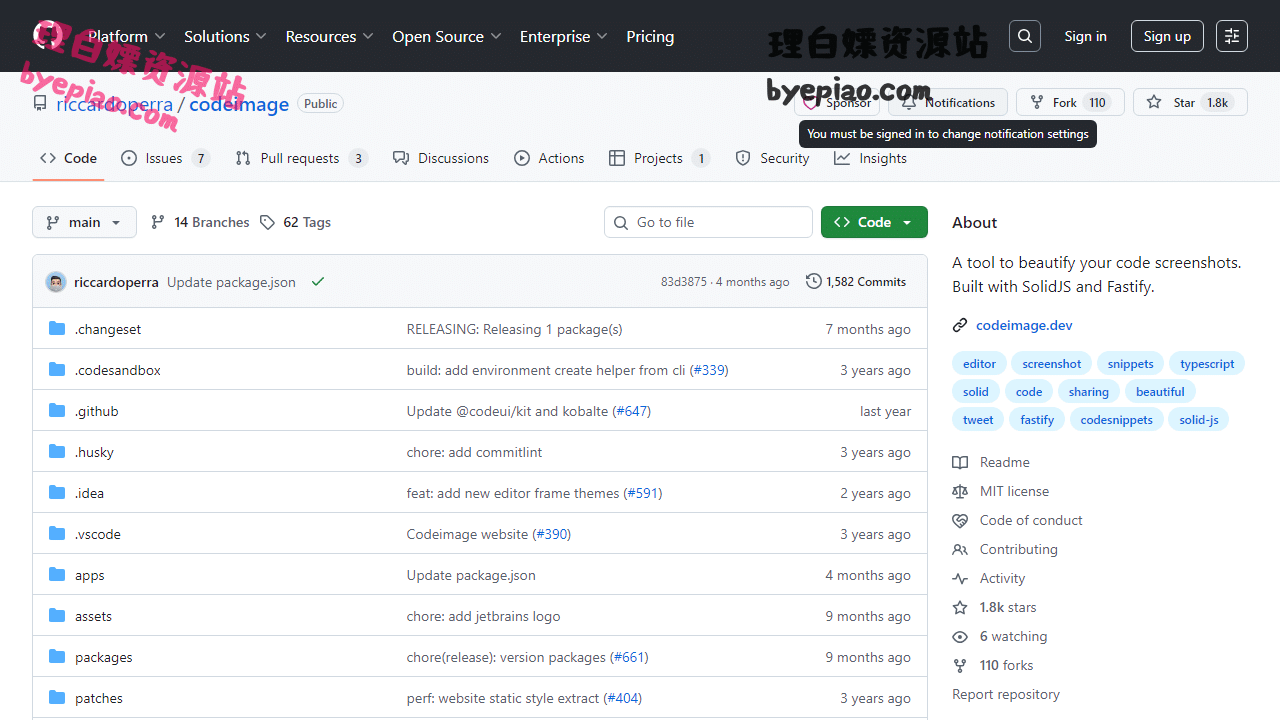Click the star icon on the Star button
The image size is (1280, 720).
point(1154,102)
